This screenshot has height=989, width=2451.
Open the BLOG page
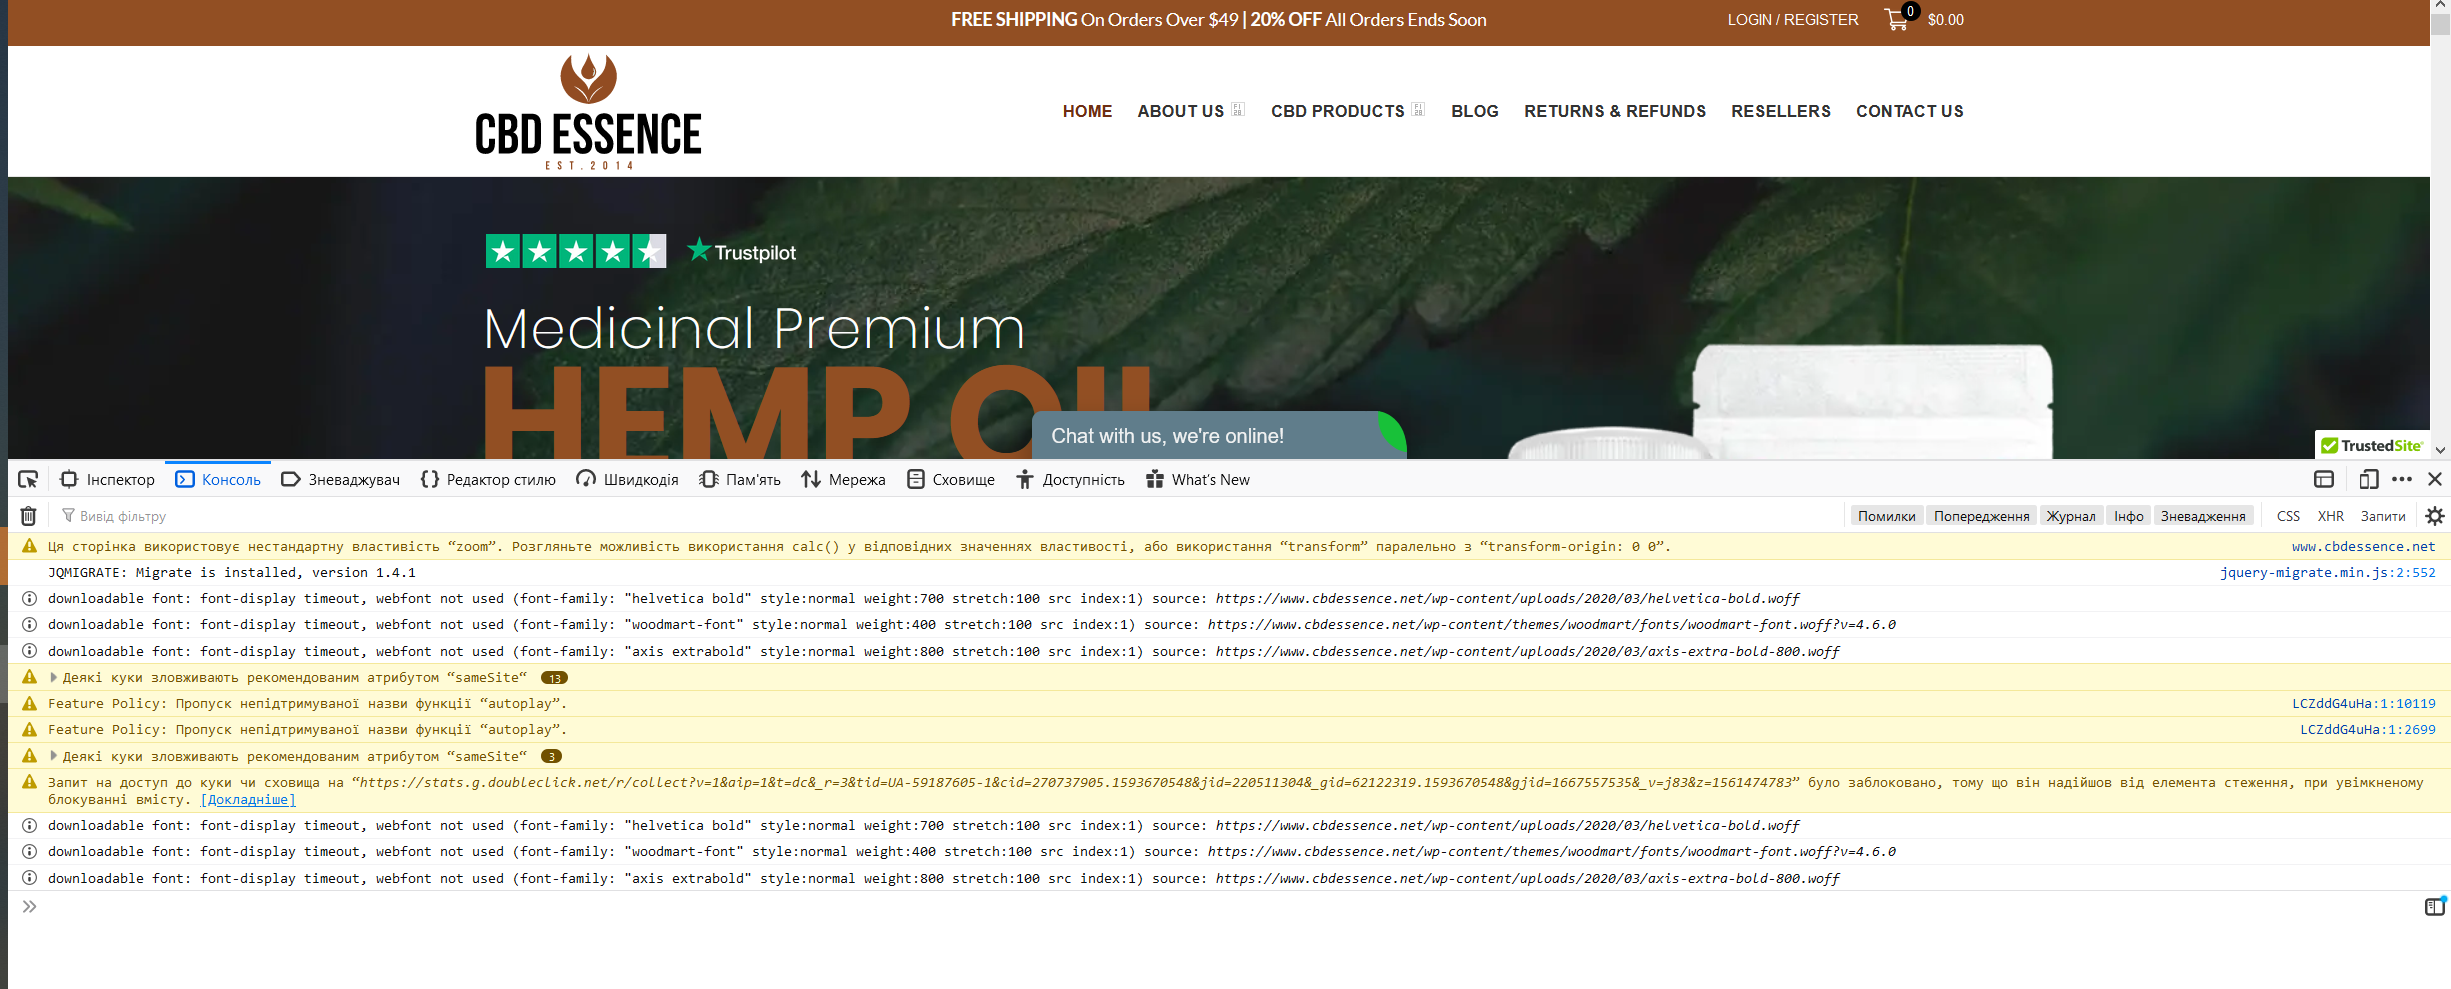coord(1475,111)
